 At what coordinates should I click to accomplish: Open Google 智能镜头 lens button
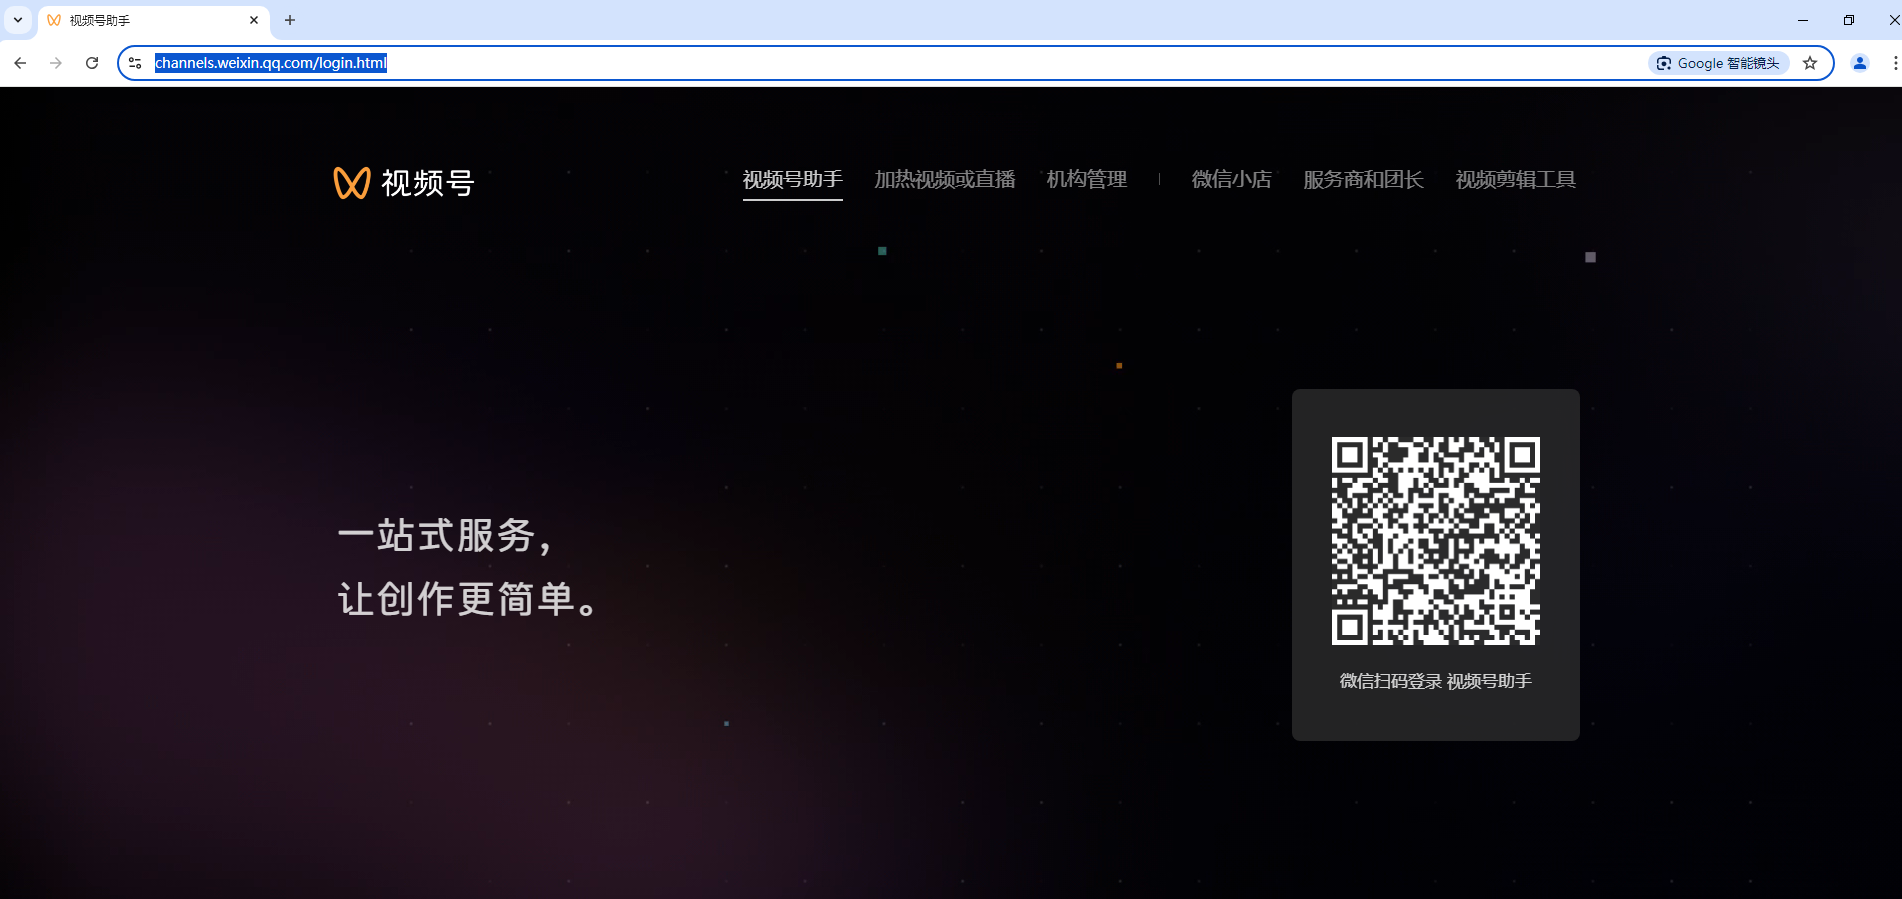click(x=1718, y=63)
